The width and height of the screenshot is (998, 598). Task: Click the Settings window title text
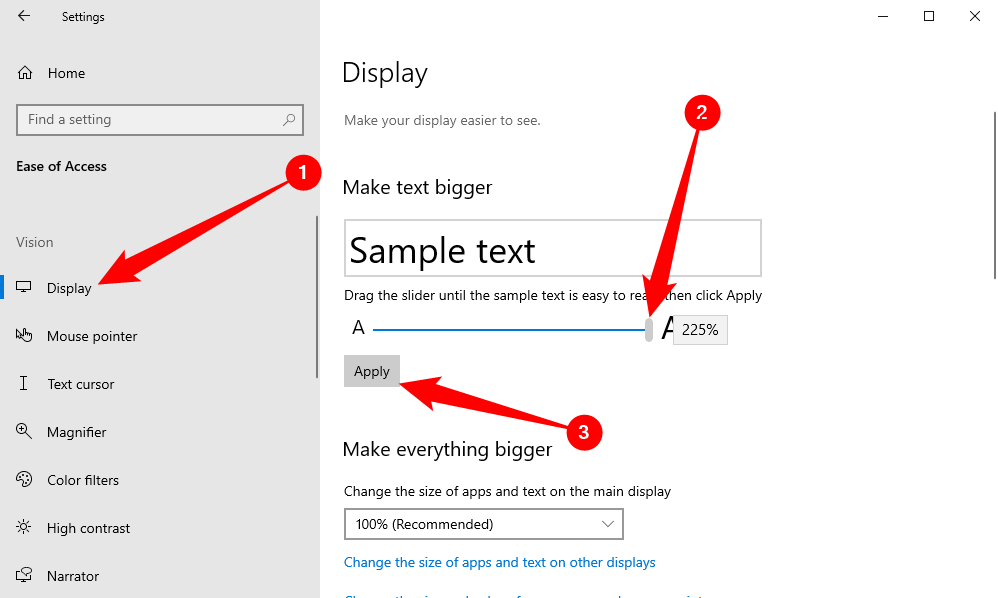83,17
